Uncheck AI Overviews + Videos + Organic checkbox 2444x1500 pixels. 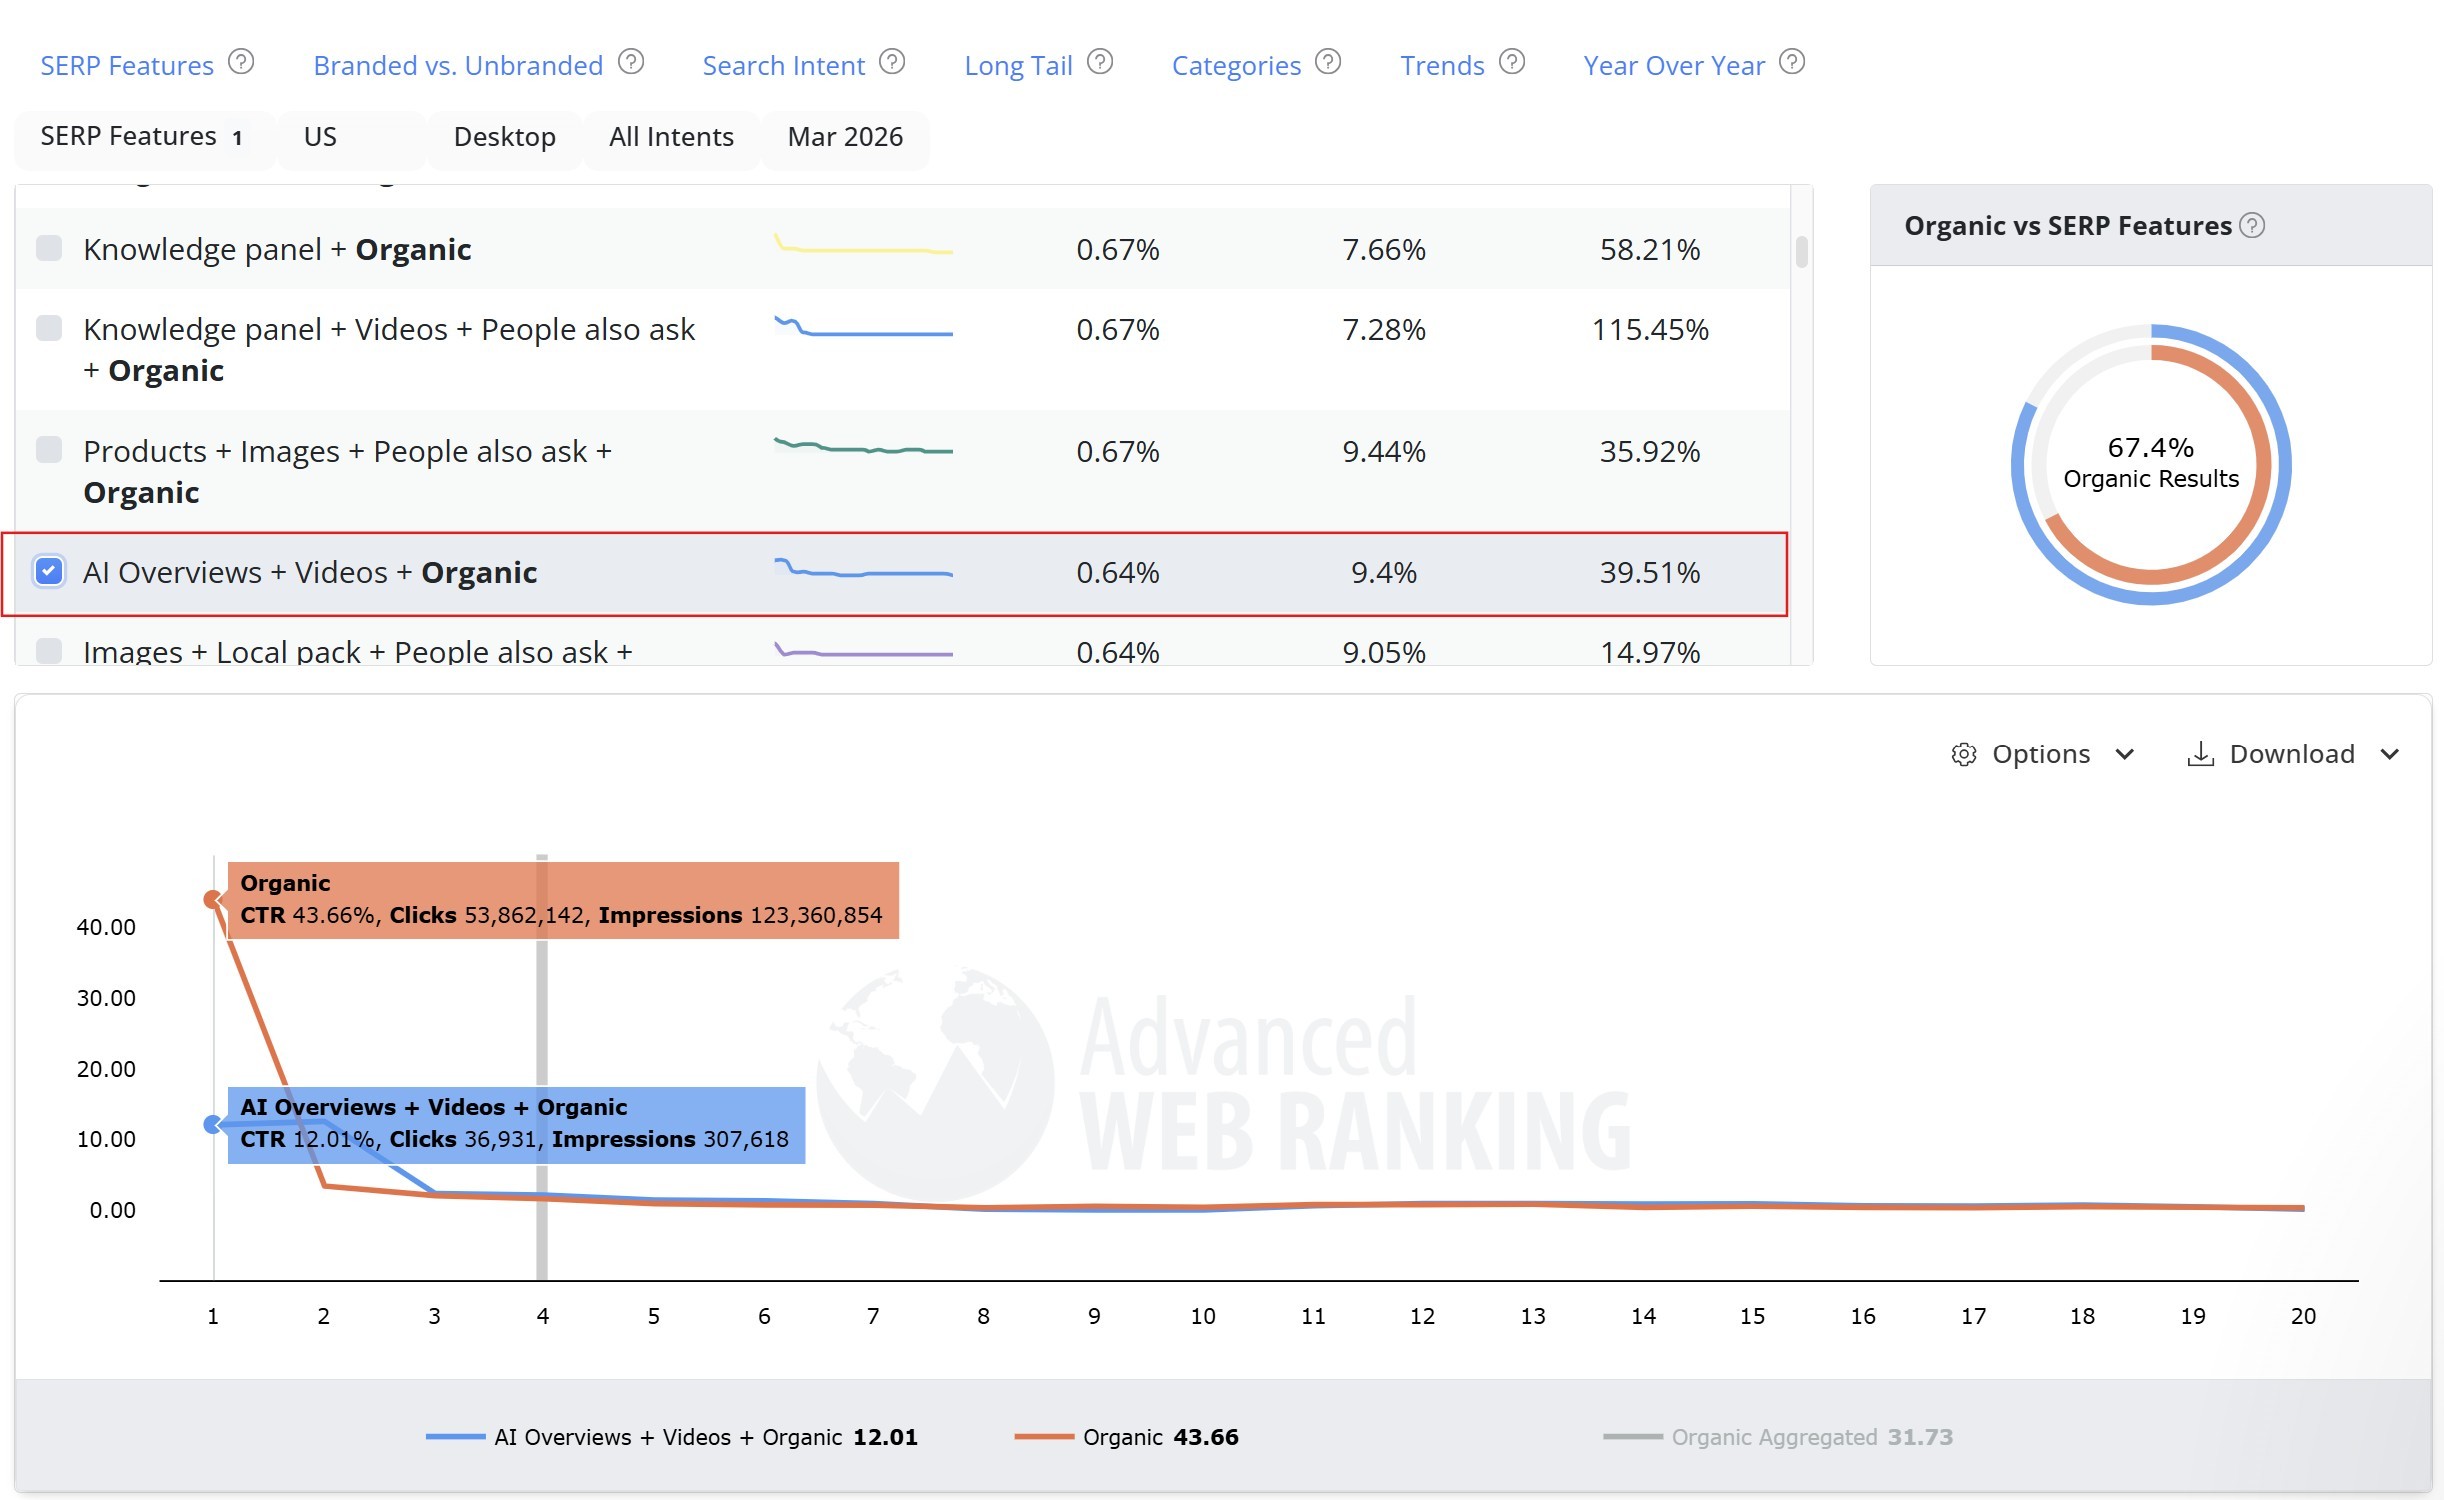pyautogui.click(x=49, y=571)
